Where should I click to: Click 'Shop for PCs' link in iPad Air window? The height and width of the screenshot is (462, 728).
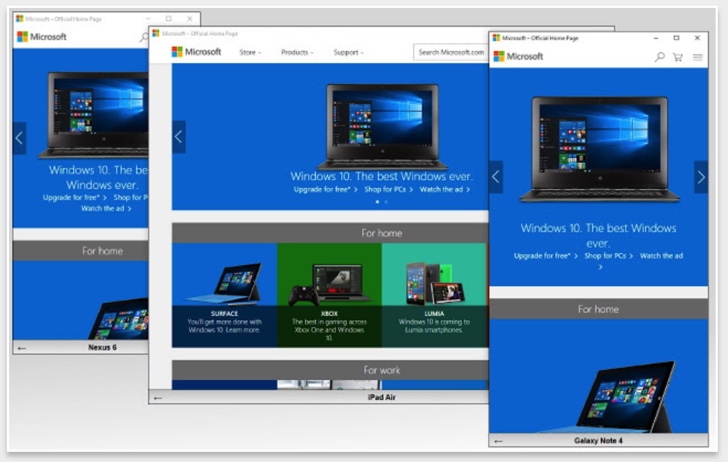coord(383,189)
